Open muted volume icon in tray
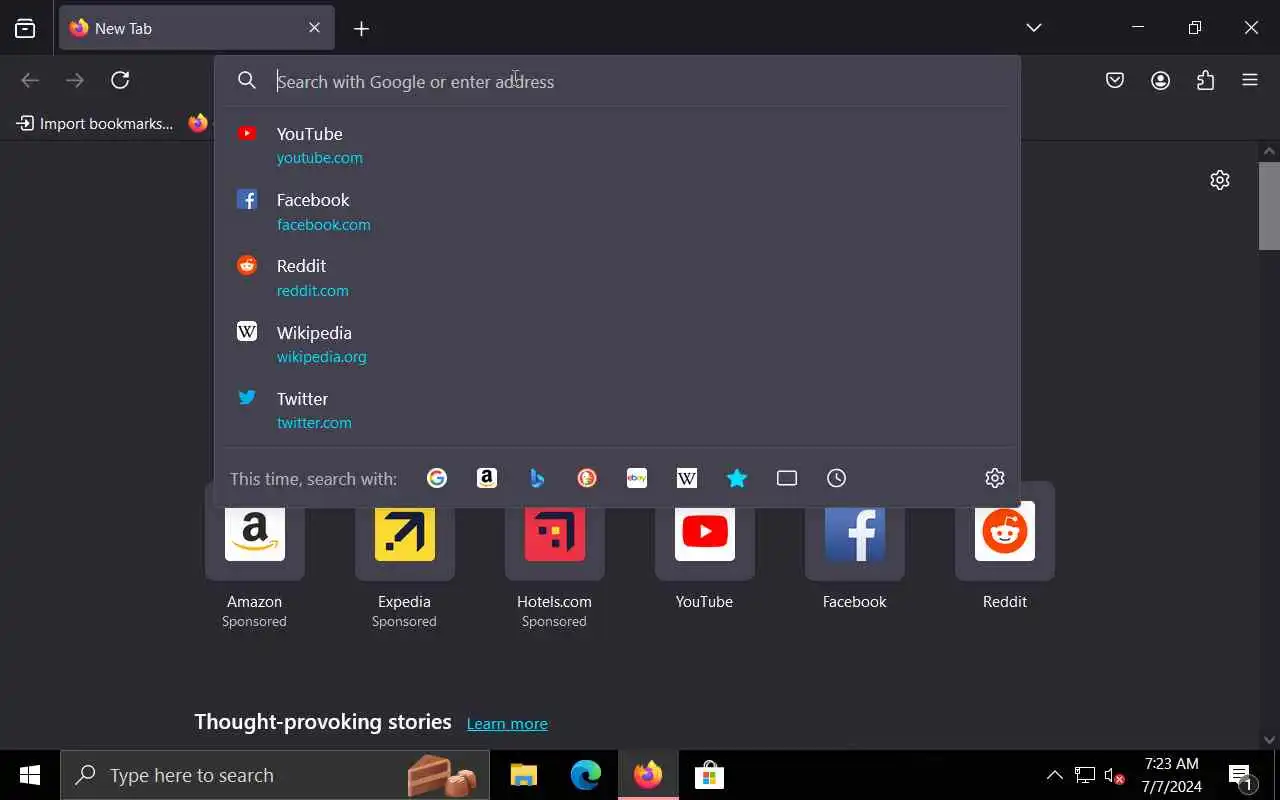 coord(1114,775)
